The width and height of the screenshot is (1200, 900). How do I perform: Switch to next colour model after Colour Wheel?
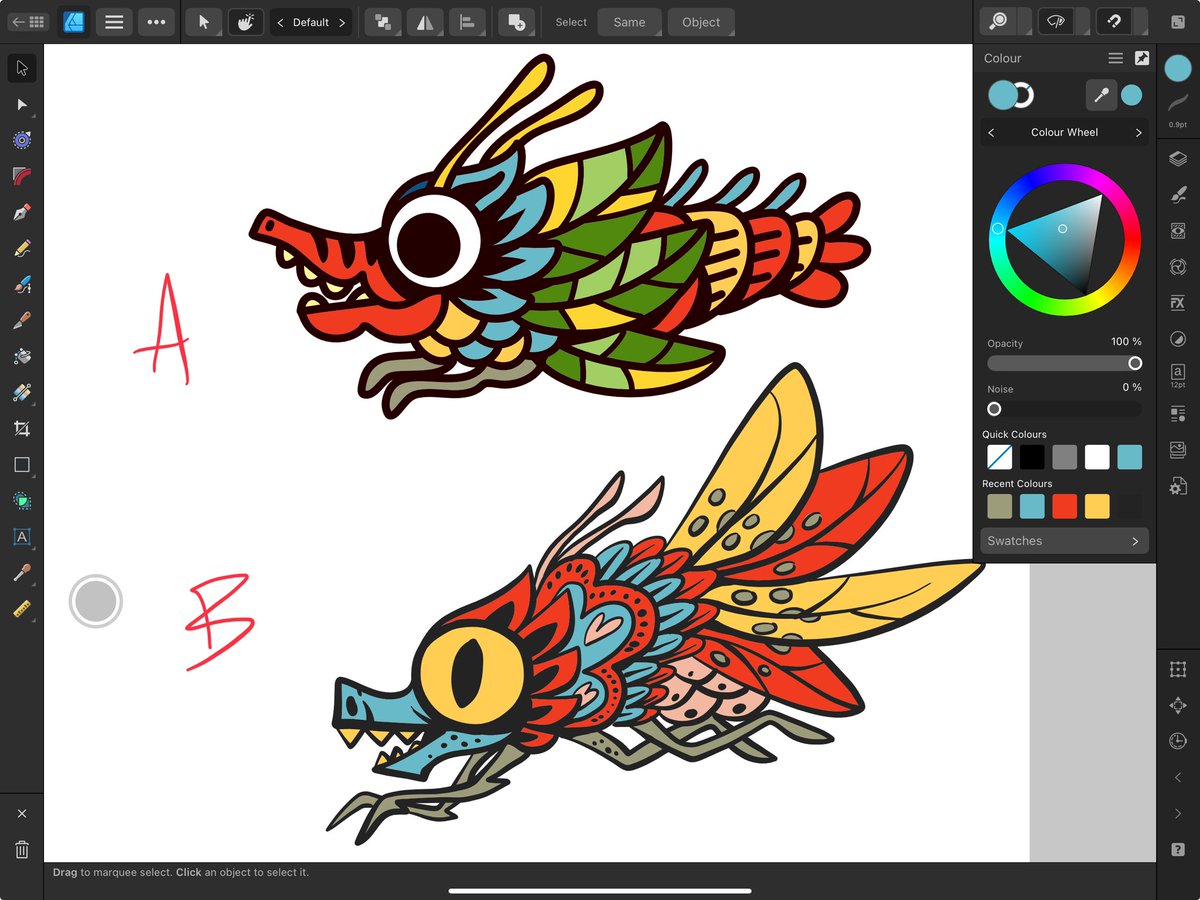click(x=1138, y=132)
